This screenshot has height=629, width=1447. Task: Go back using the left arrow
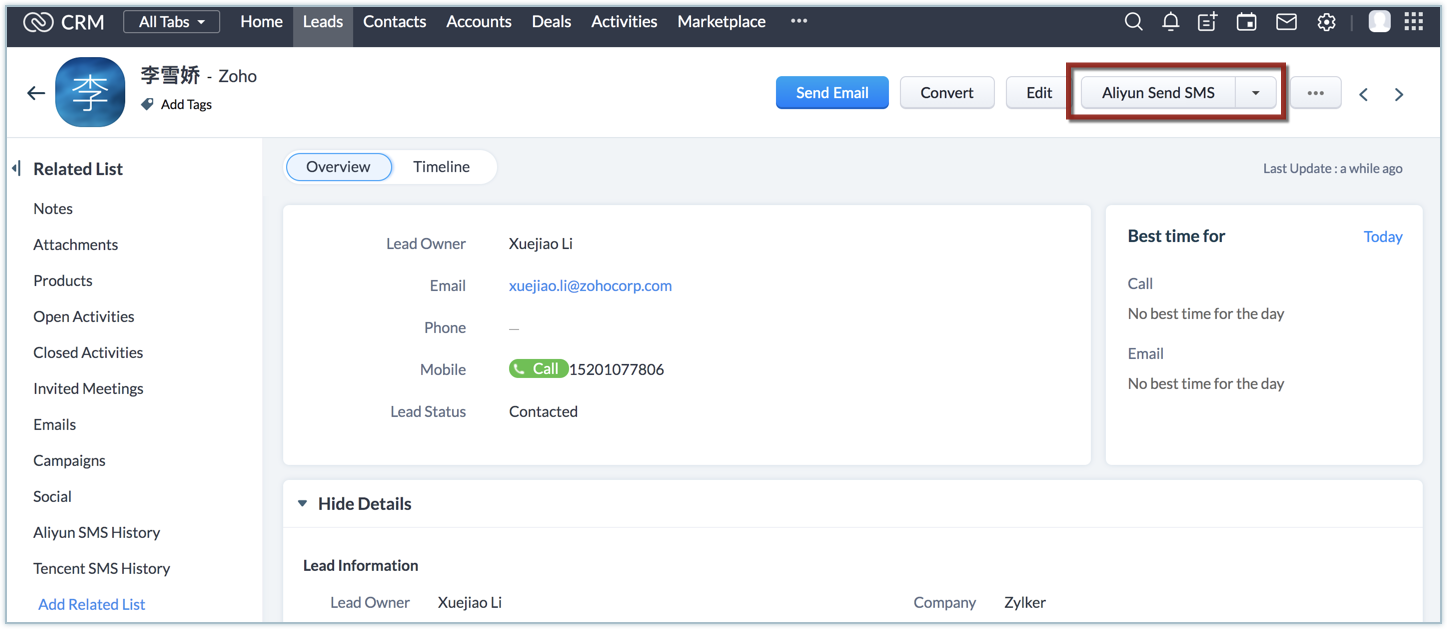click(x=36, y=93)
